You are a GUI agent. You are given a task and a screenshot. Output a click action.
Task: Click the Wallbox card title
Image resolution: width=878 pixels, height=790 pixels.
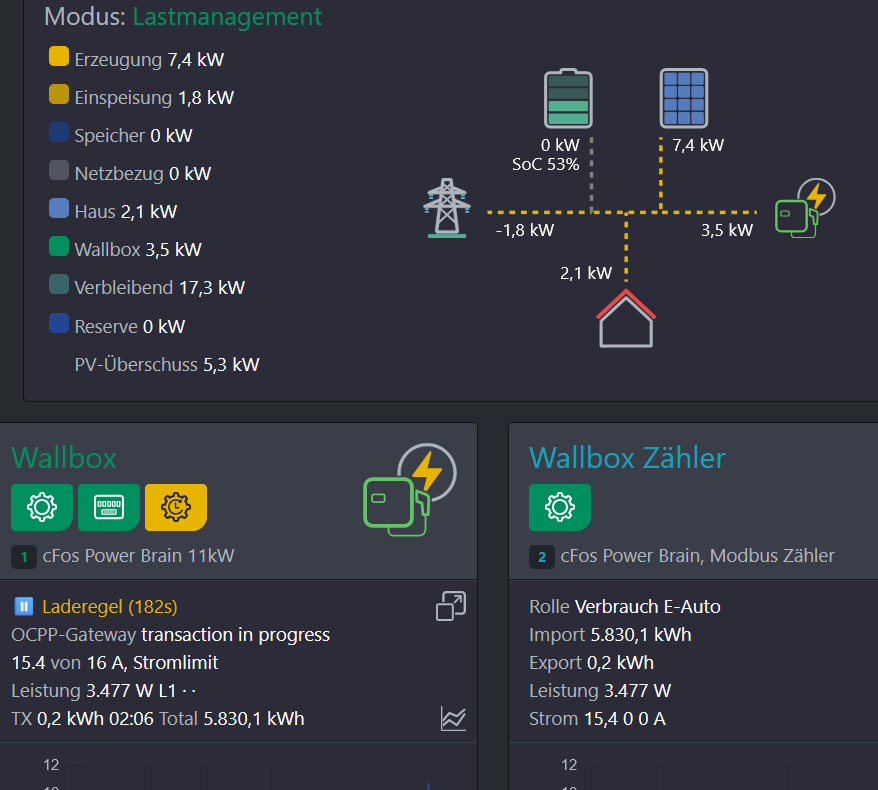[x=64, y=458]
